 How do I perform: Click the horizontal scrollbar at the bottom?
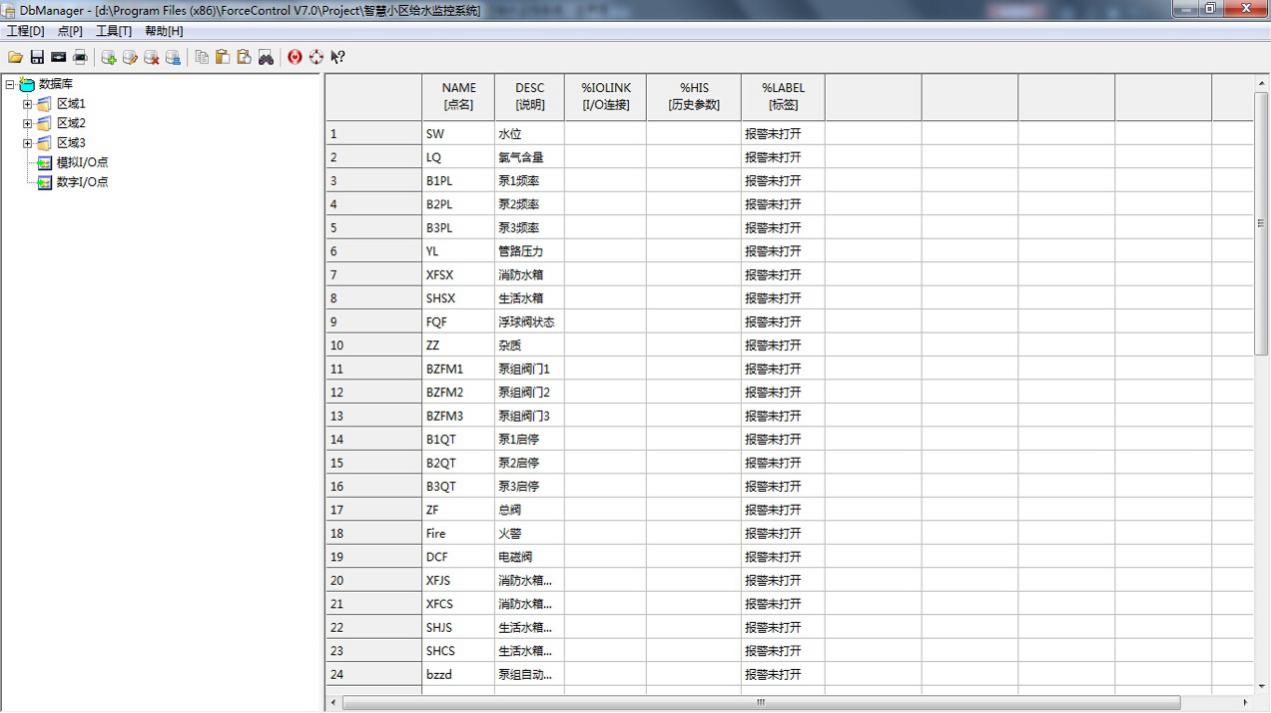pos(760,703)
